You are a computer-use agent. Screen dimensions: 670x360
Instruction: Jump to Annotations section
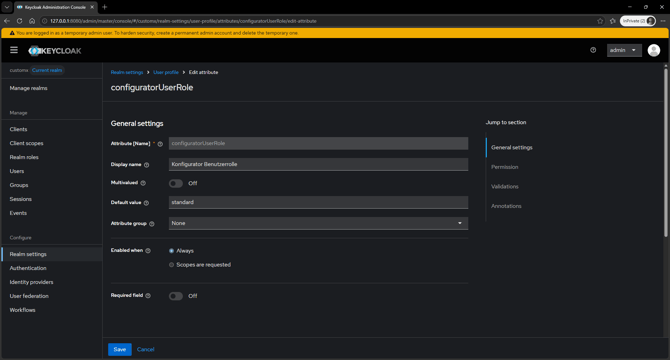click(506, 206)
